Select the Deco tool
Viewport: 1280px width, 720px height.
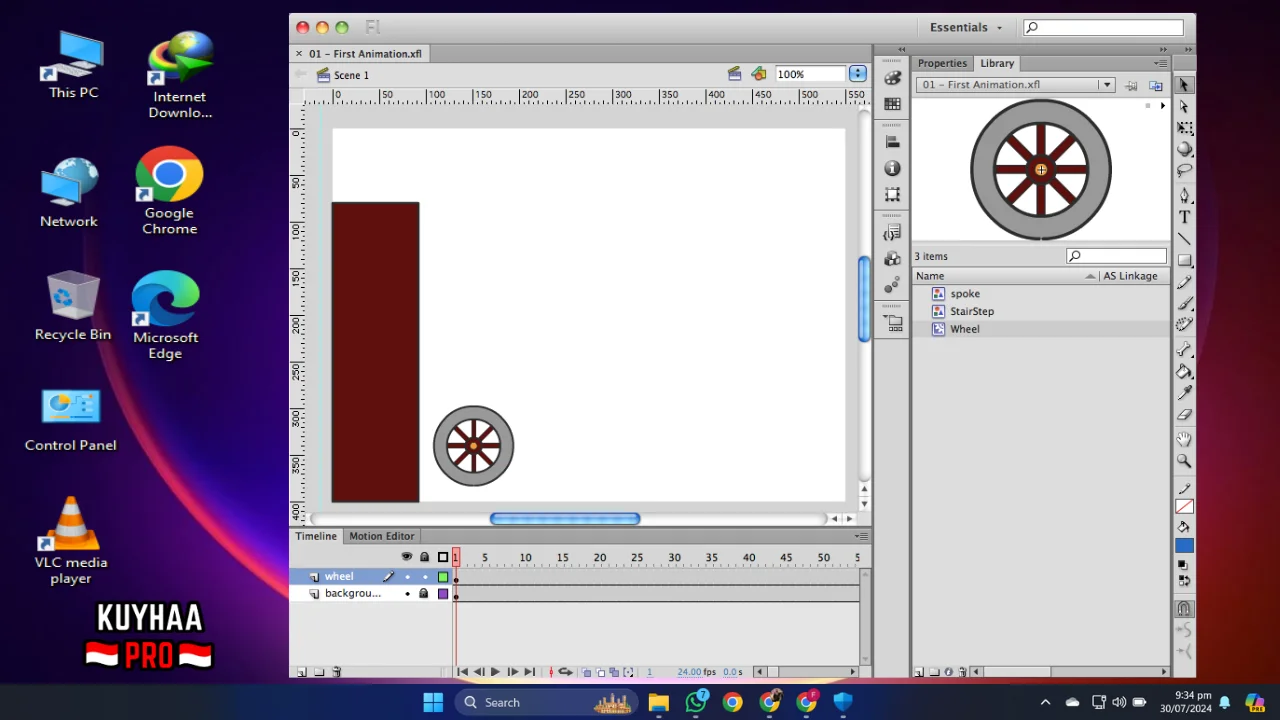tap(1184, 325)
